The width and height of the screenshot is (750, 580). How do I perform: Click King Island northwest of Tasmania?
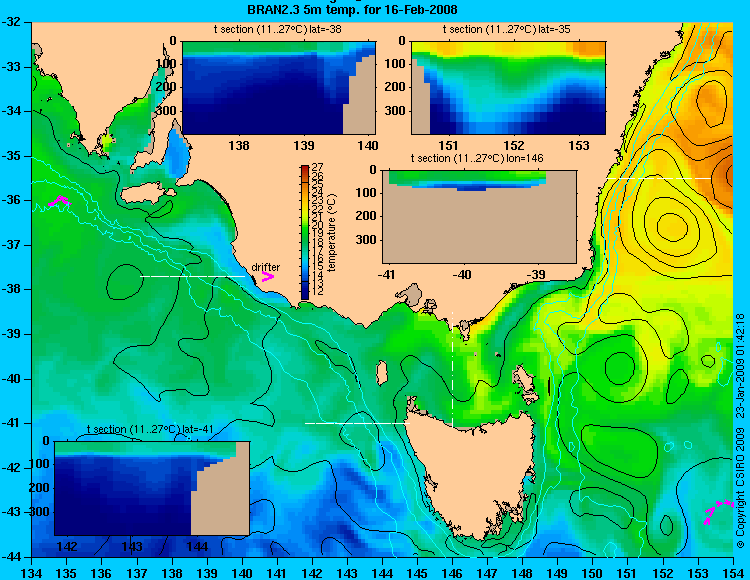tap(382, 373)
